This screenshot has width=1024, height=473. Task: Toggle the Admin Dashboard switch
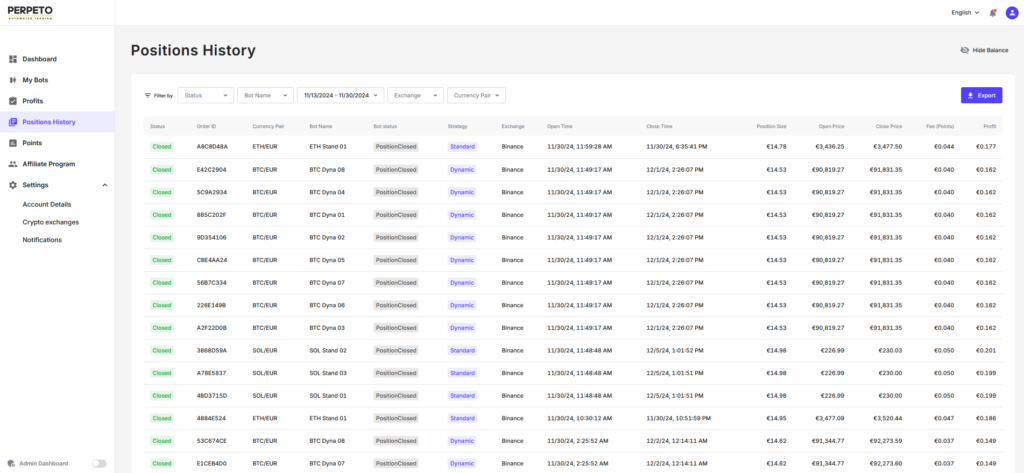(99, 463)
